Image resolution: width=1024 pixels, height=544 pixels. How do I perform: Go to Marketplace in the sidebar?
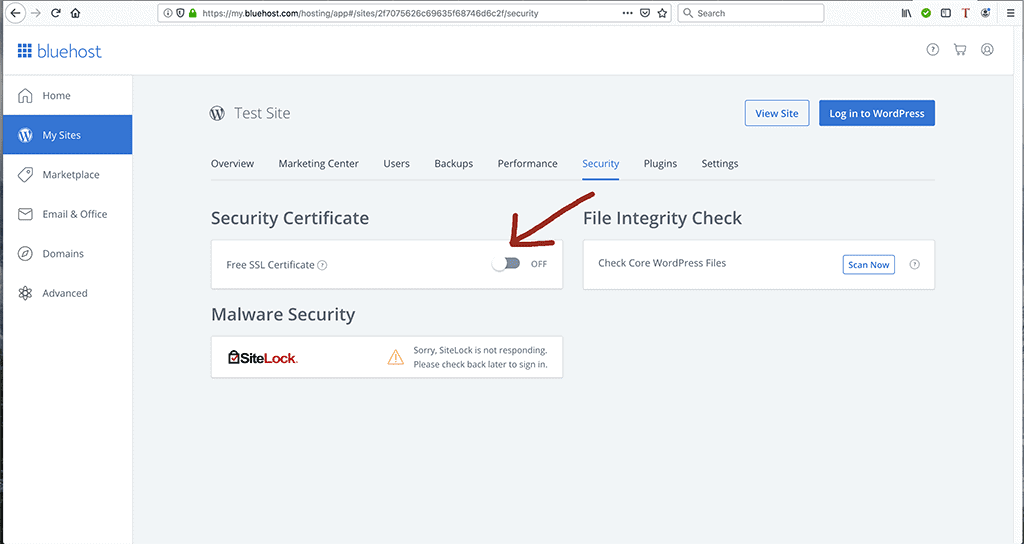click(x=70, y=175)
